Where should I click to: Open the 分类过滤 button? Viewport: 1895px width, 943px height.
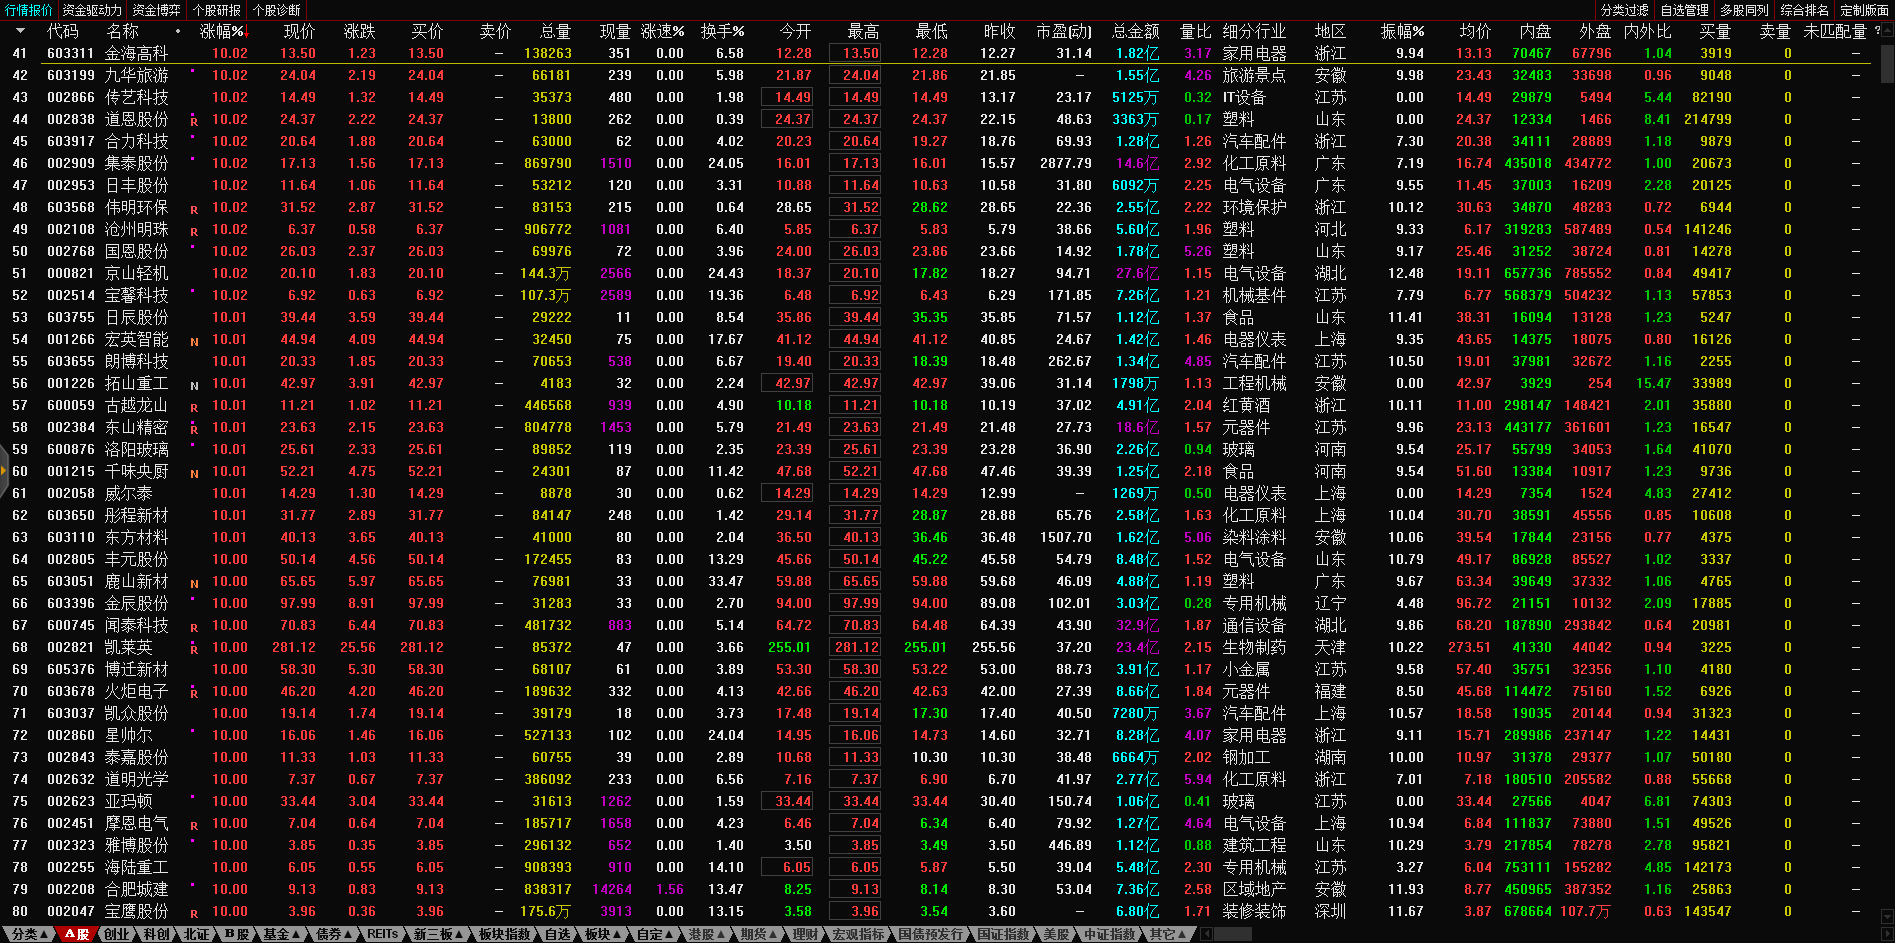(x=1624, y=10)
